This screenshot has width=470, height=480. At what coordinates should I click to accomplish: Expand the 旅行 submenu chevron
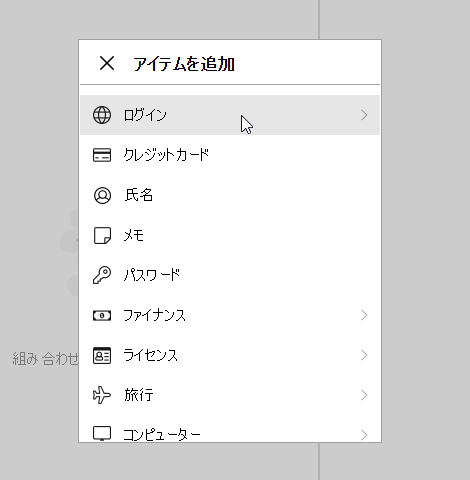[364, 395]
